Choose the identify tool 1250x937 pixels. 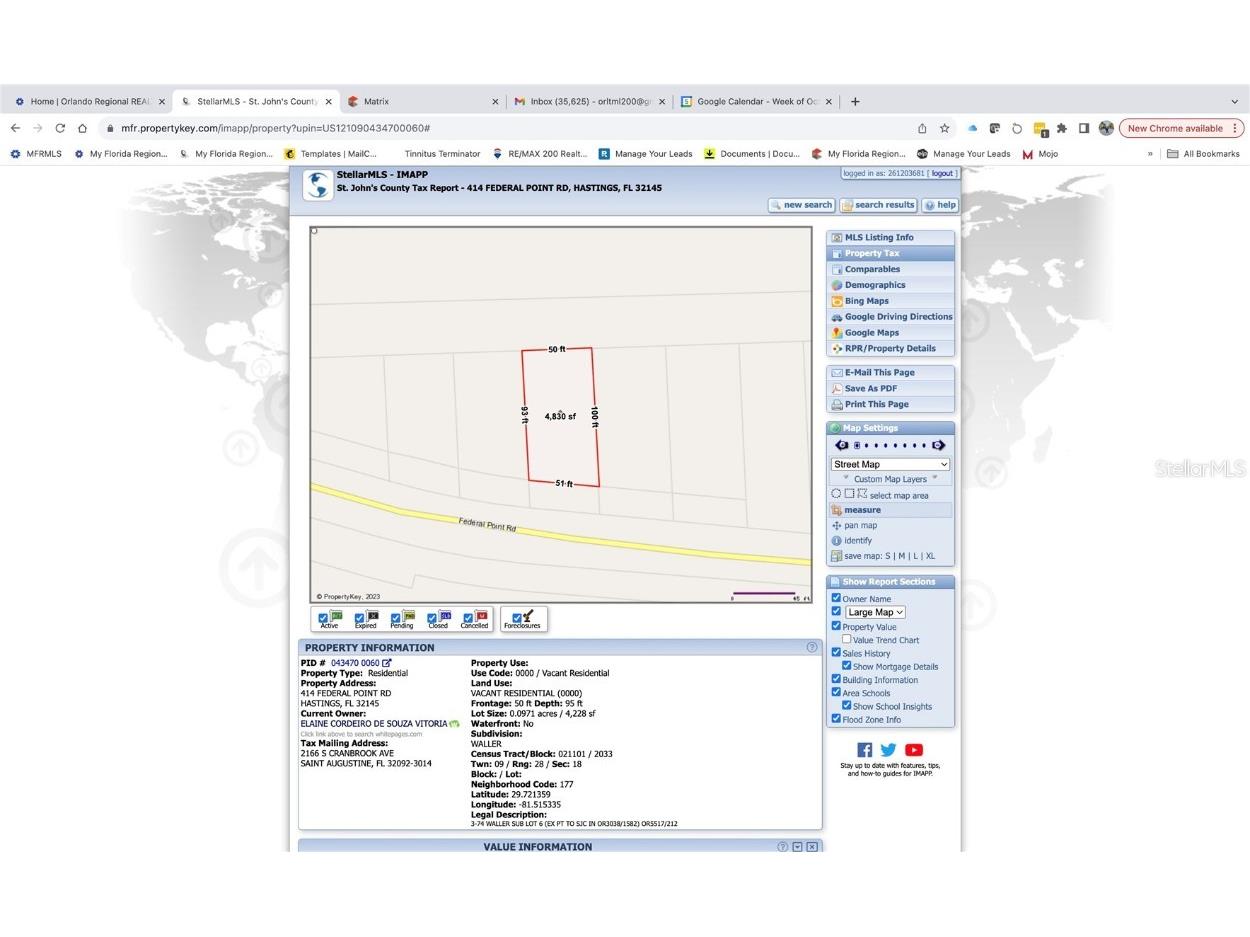pyautogui.click(x=857, y=541)
